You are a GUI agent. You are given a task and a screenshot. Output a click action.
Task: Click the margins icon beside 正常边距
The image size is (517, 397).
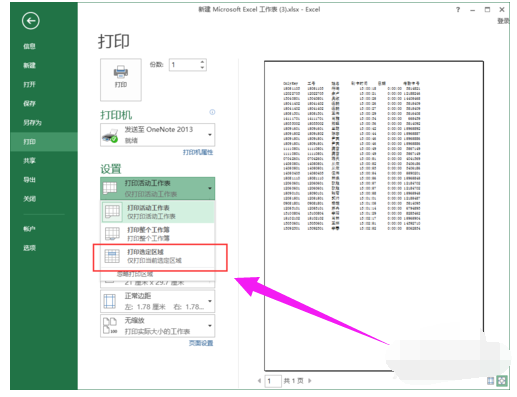point(109,301)
